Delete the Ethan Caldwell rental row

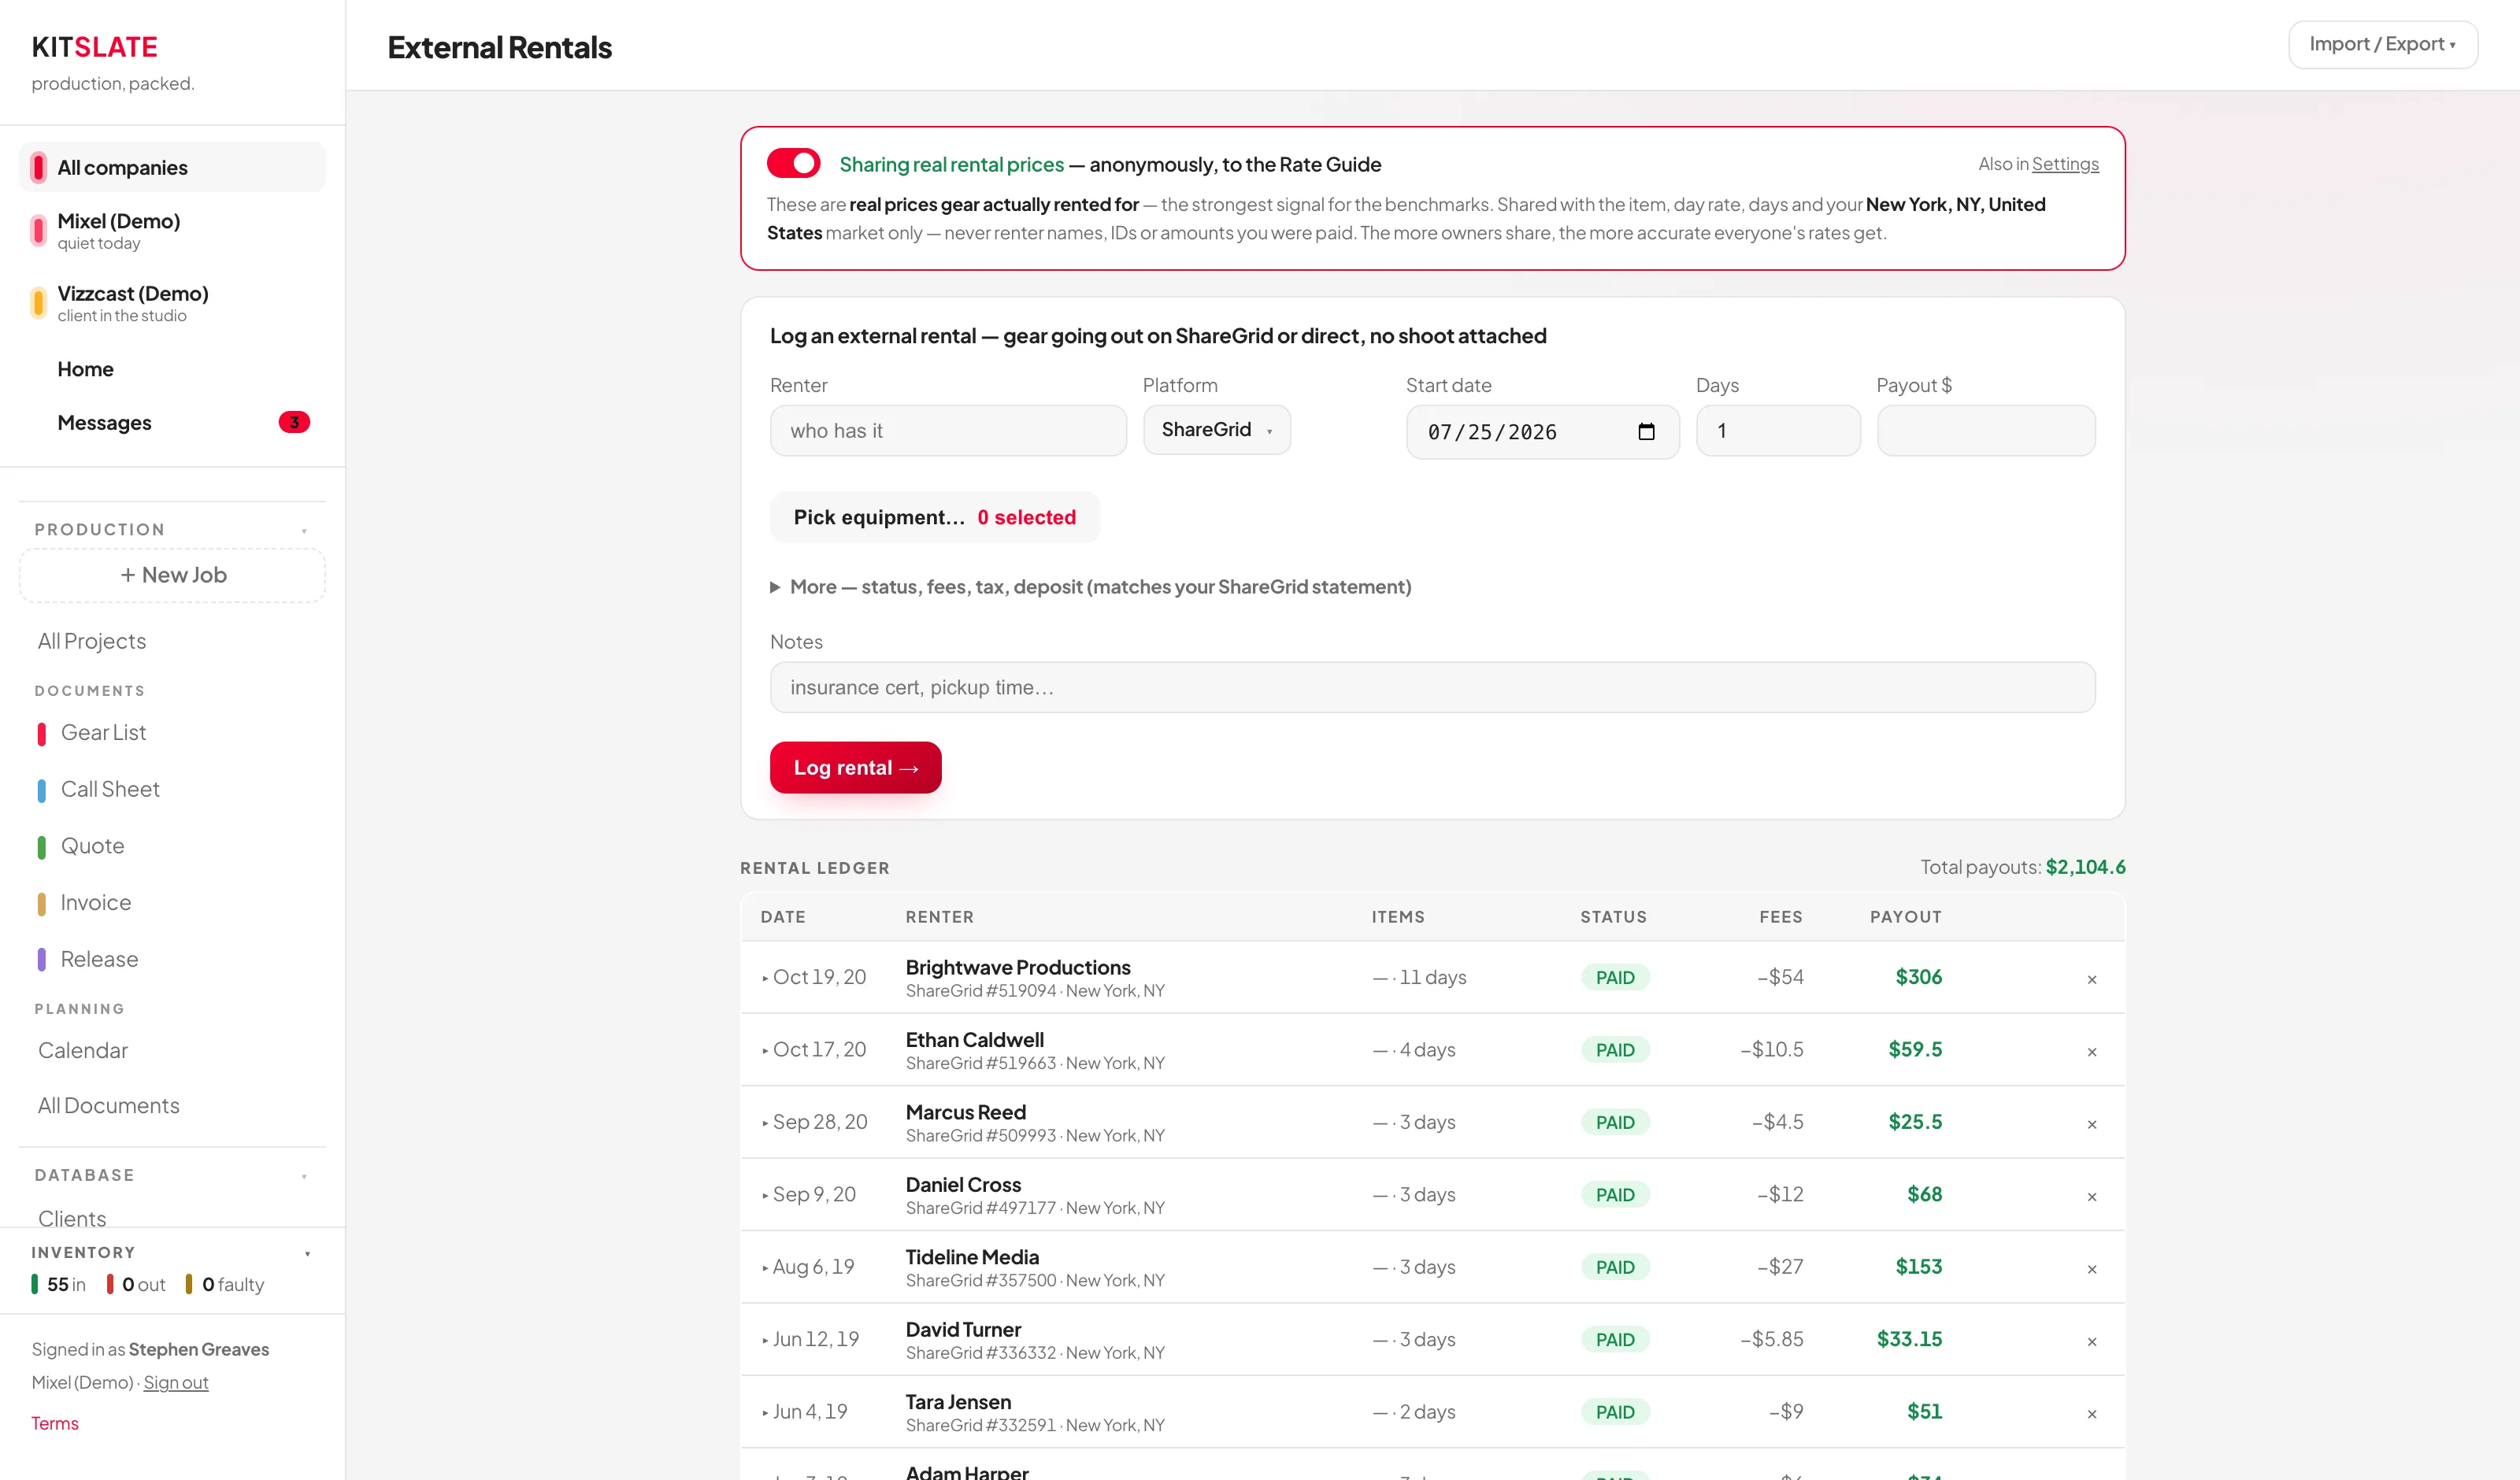coord(2091,1051)
